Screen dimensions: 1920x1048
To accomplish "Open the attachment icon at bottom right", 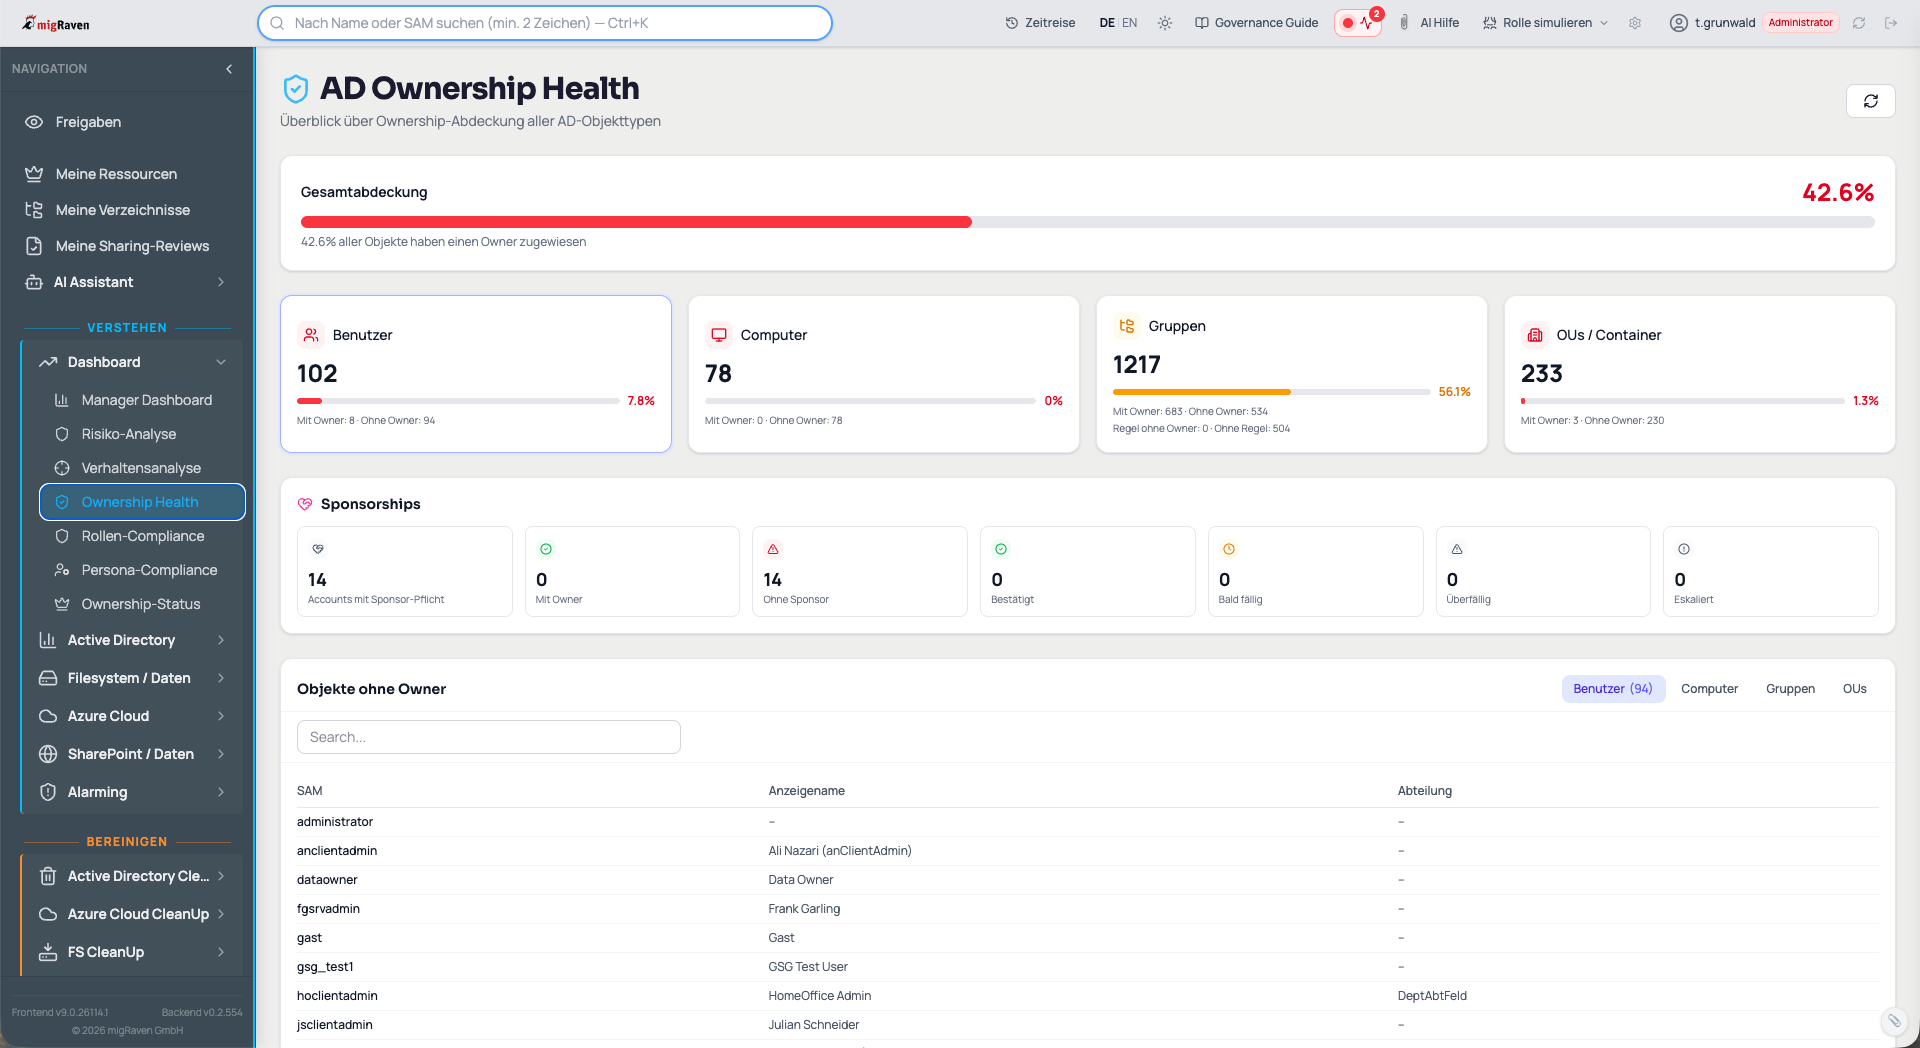I will [x=1894, y=1021].
